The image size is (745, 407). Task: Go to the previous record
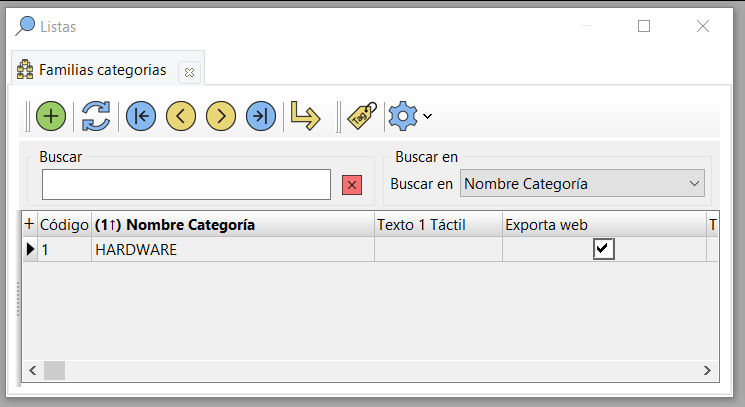point(181,116)
